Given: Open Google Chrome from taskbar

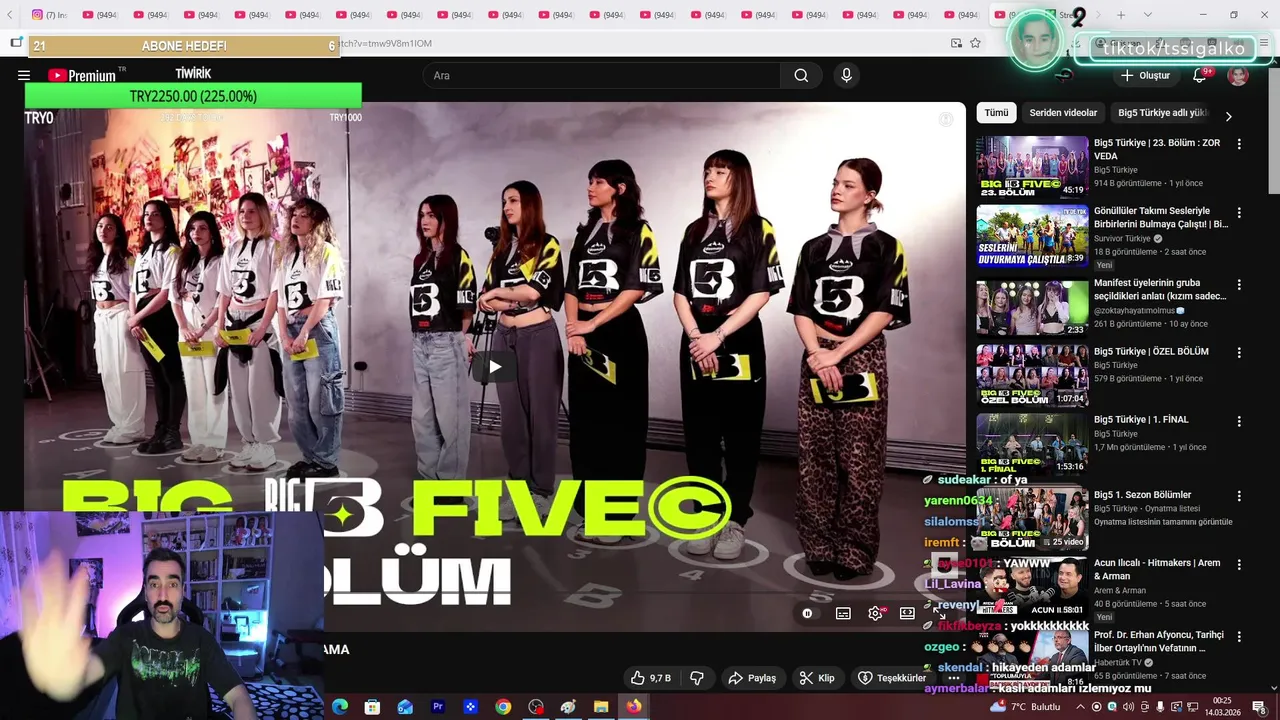Looking at the screenshot, I should [x=503, y=707].
